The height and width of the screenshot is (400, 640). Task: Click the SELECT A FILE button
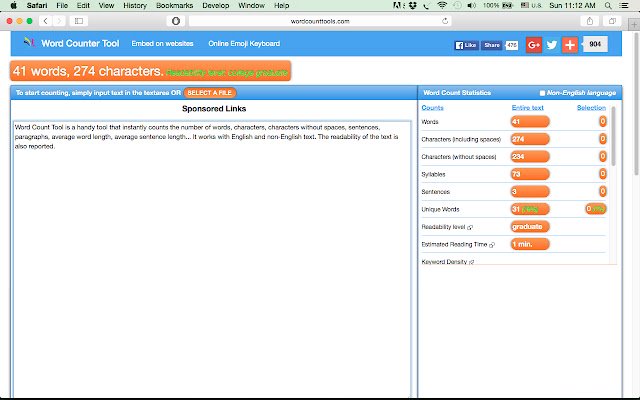[210, 93]
